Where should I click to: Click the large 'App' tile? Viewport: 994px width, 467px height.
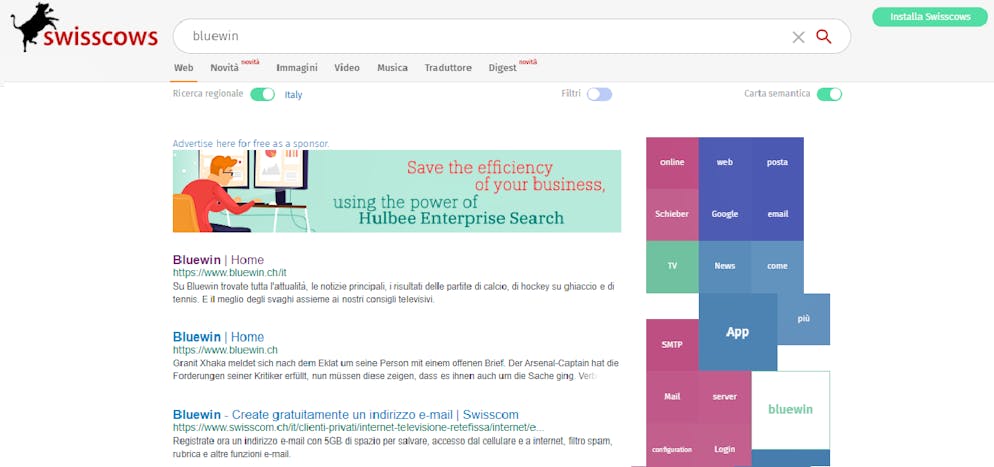point(738,332)
